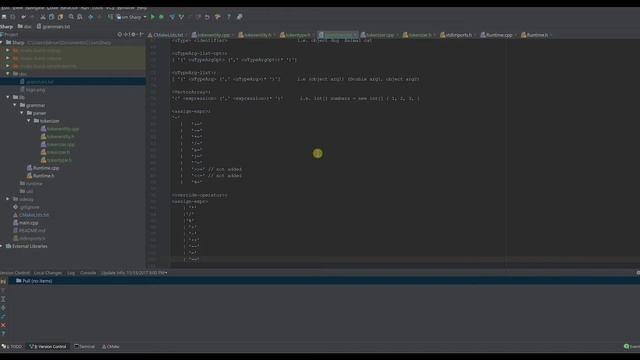Open the Window menu

pos(126,8)
